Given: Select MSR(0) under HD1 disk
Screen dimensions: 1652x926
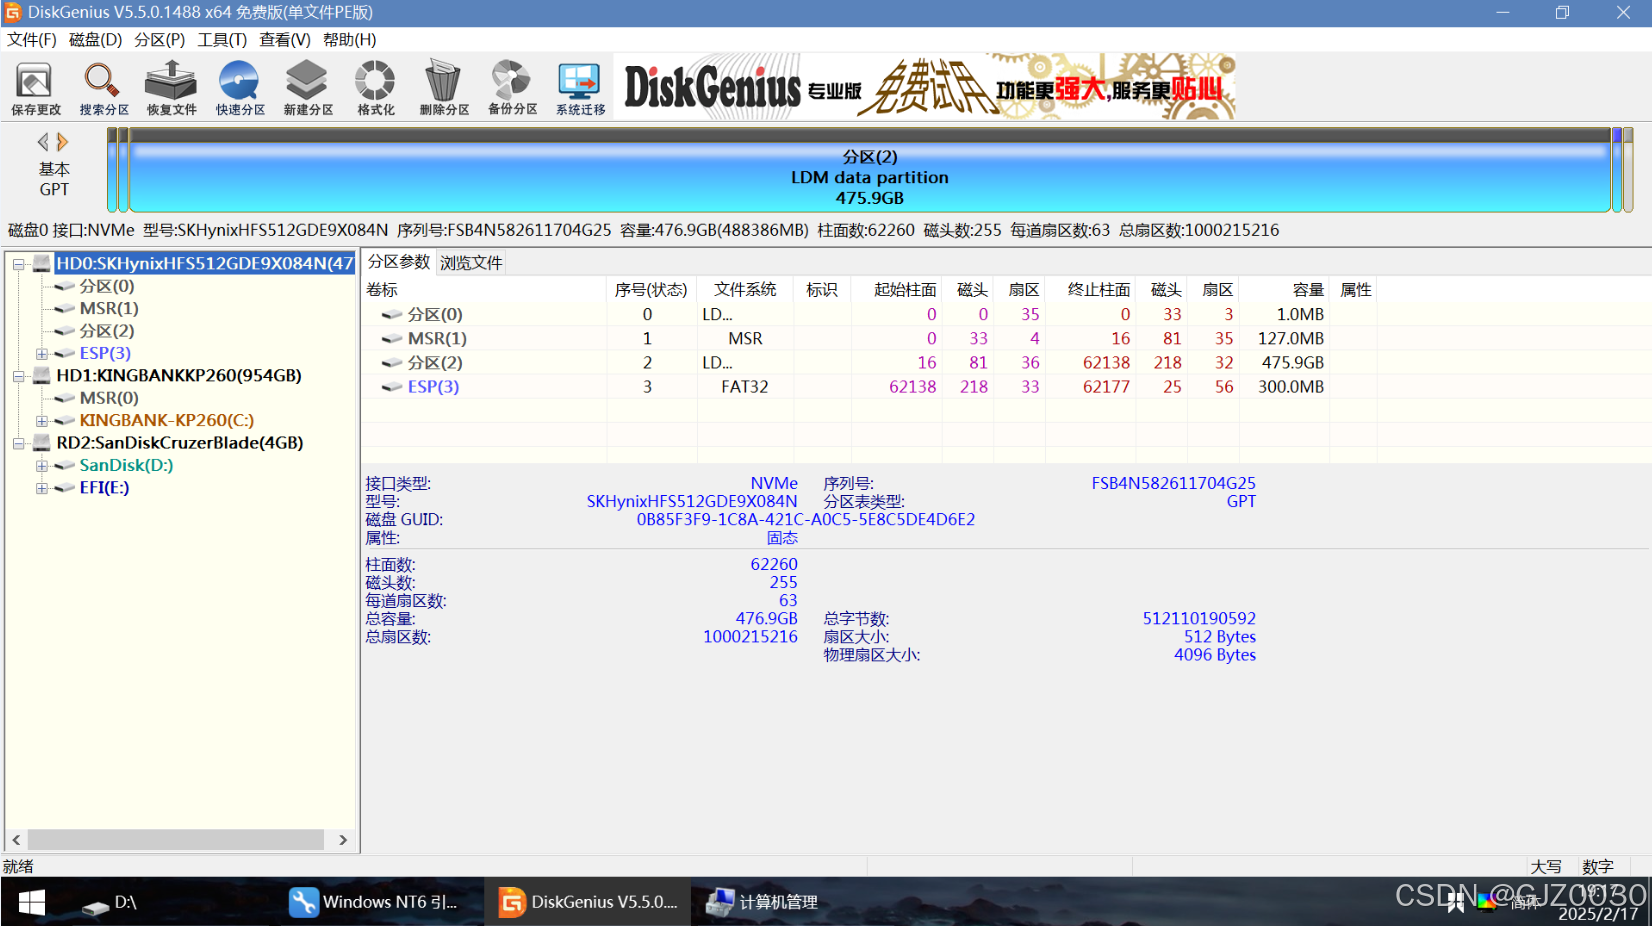Looking at the screenshot, I should 109,398.
